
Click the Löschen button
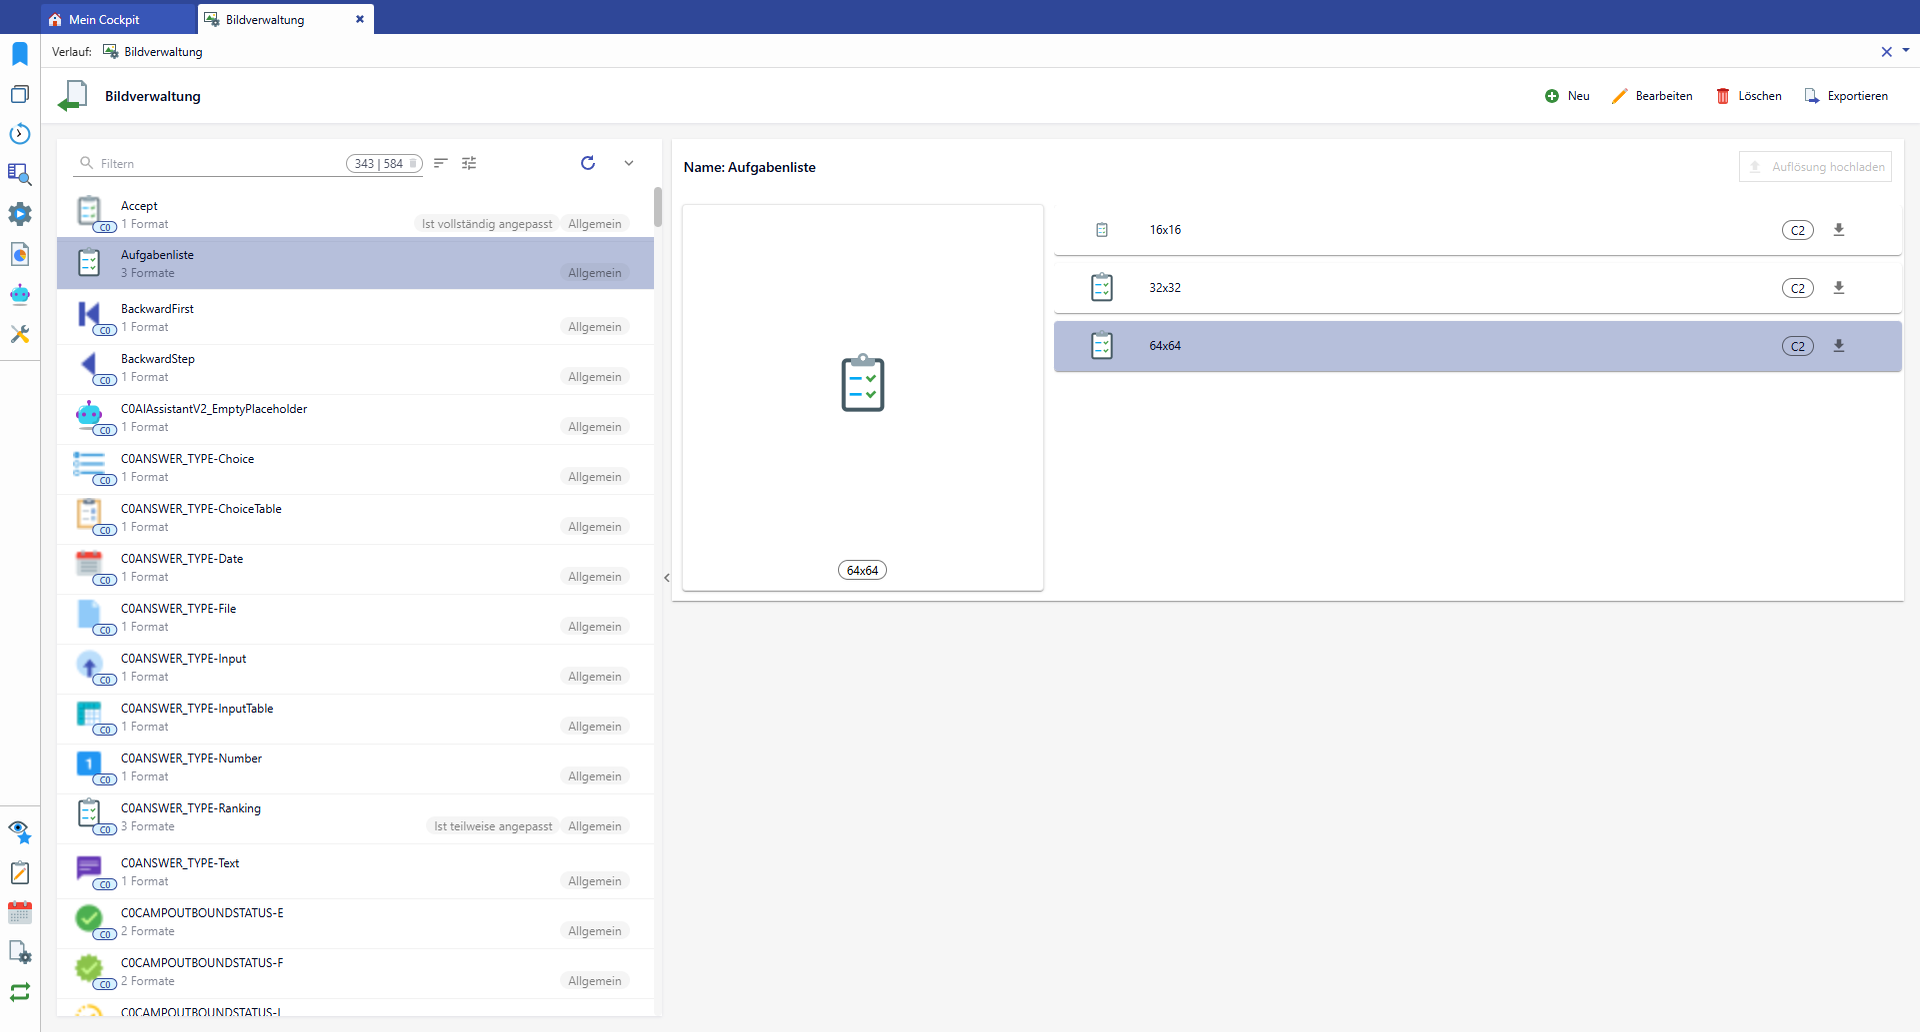tap(1749, 96)
